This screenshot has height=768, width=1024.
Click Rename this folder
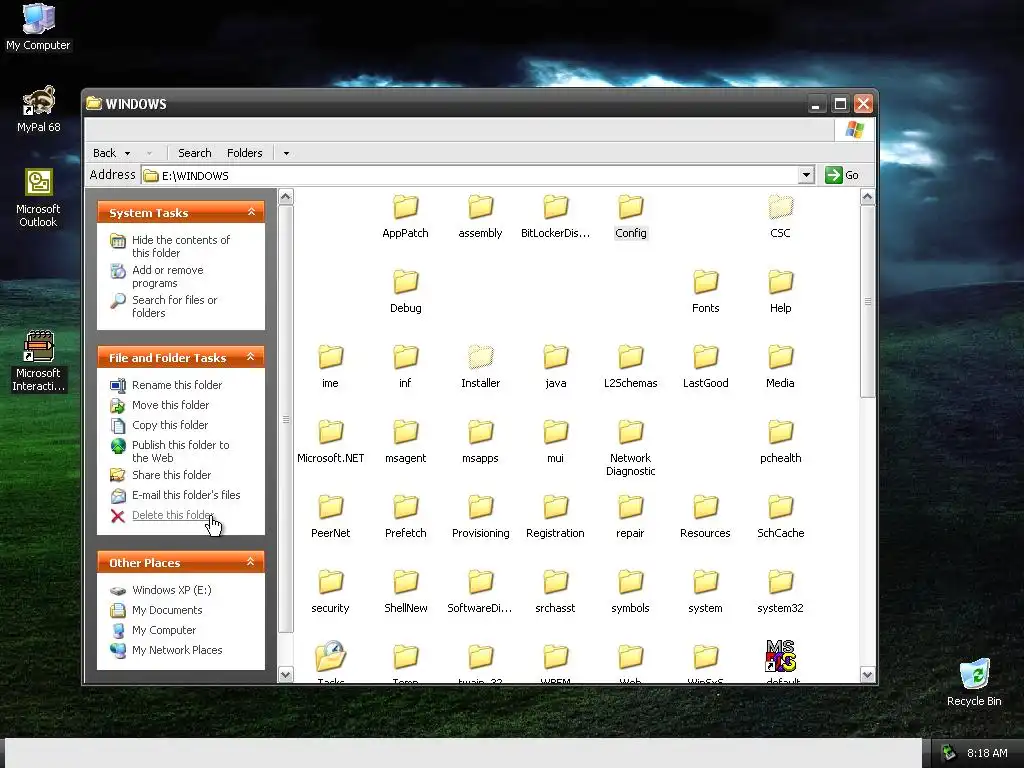click(177, 385)
